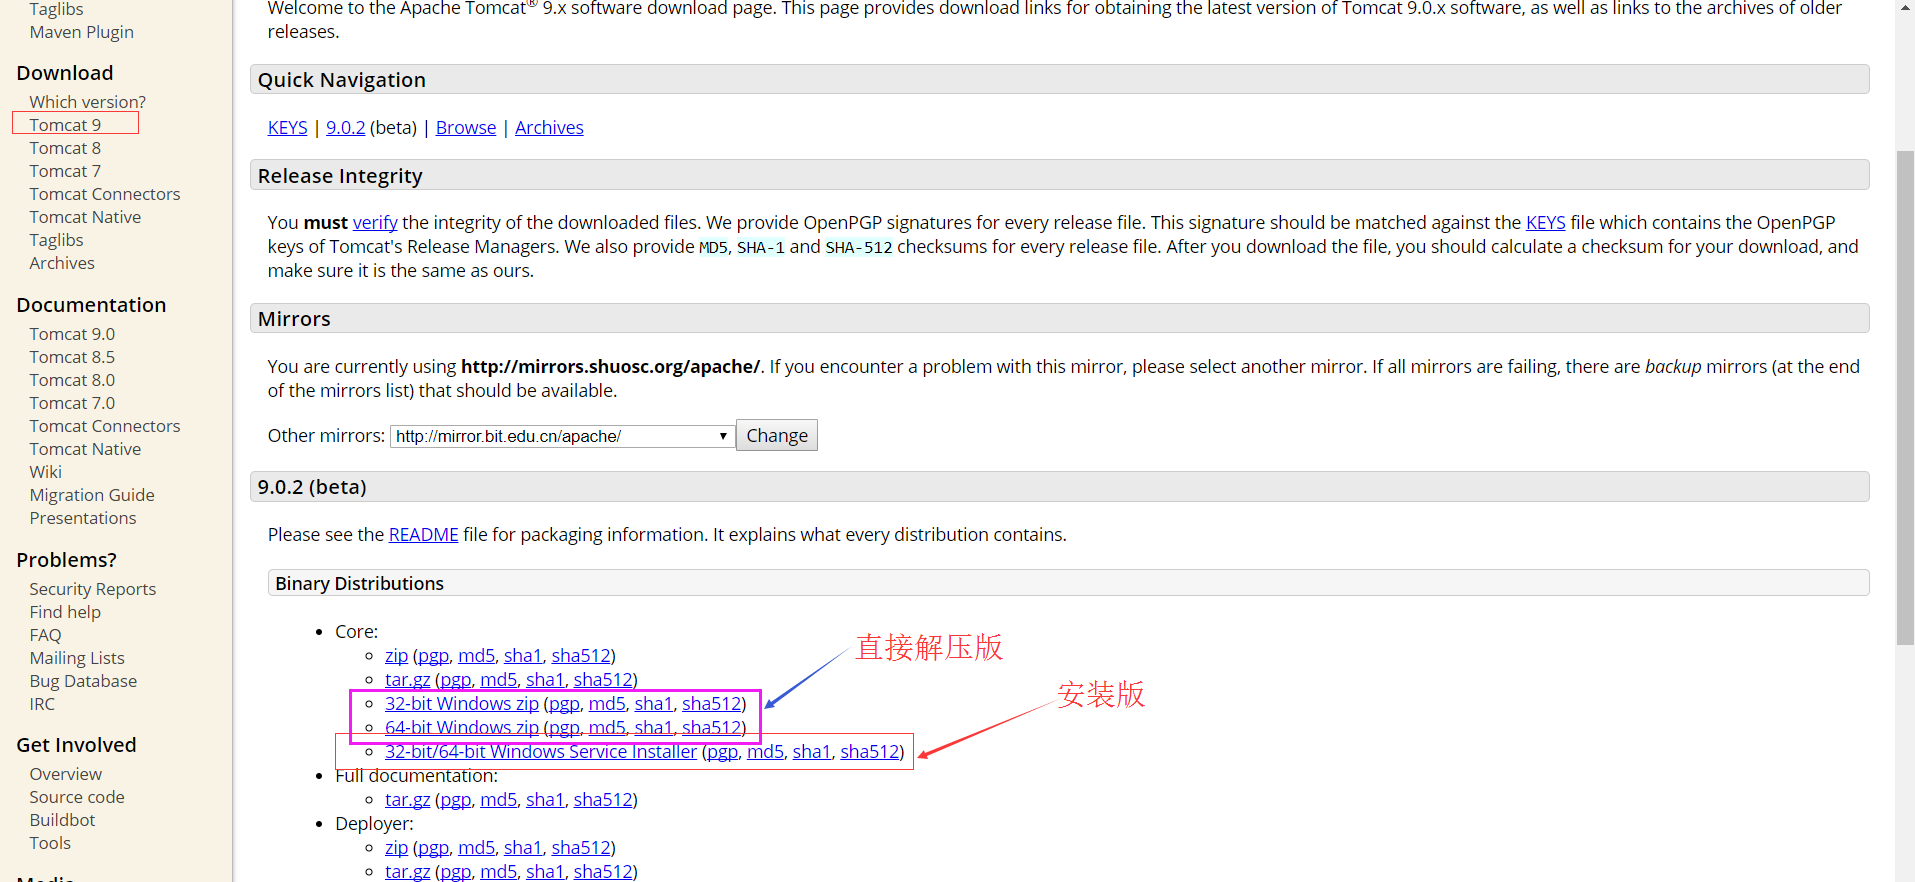The image size is (1915, 882).
Task: Open the README link
Action: tap(424, 535)
